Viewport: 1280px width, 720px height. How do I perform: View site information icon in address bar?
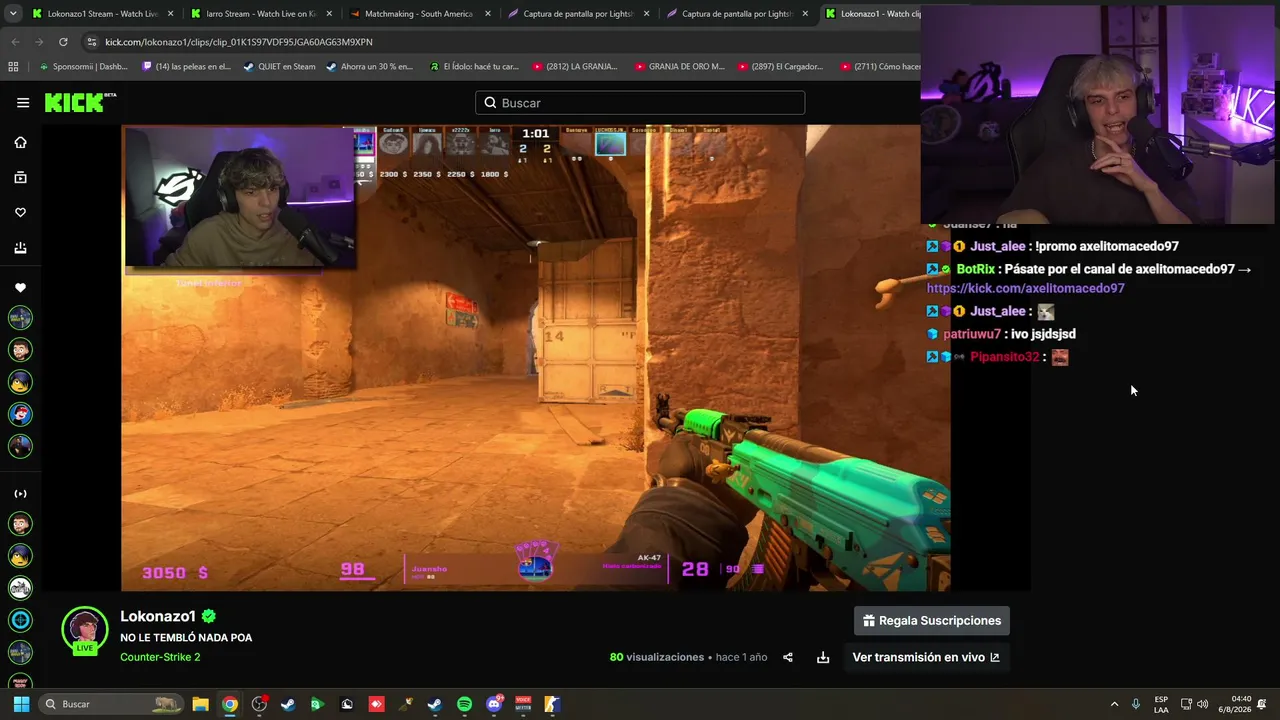click(92, 42)
